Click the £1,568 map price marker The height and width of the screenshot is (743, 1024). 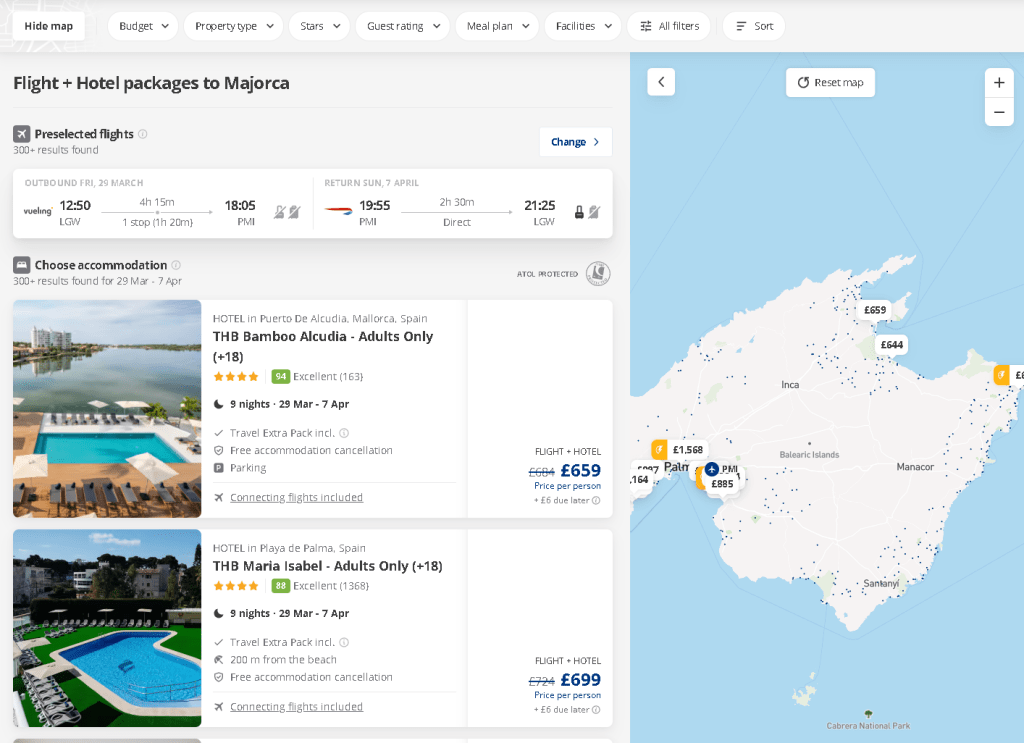pos(679,450)
